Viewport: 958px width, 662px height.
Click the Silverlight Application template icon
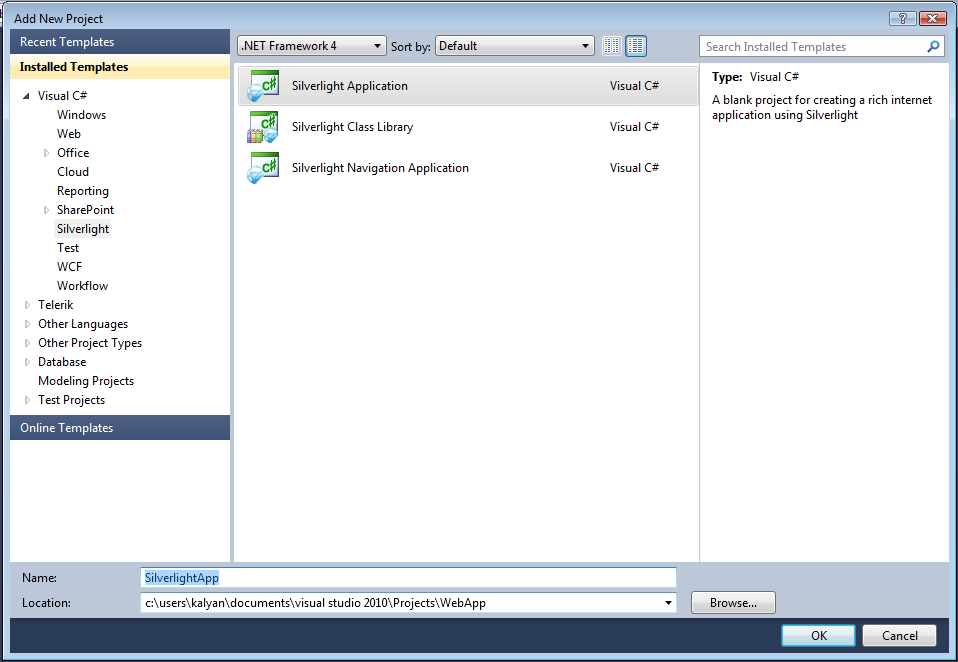click(x=263, y=85)
